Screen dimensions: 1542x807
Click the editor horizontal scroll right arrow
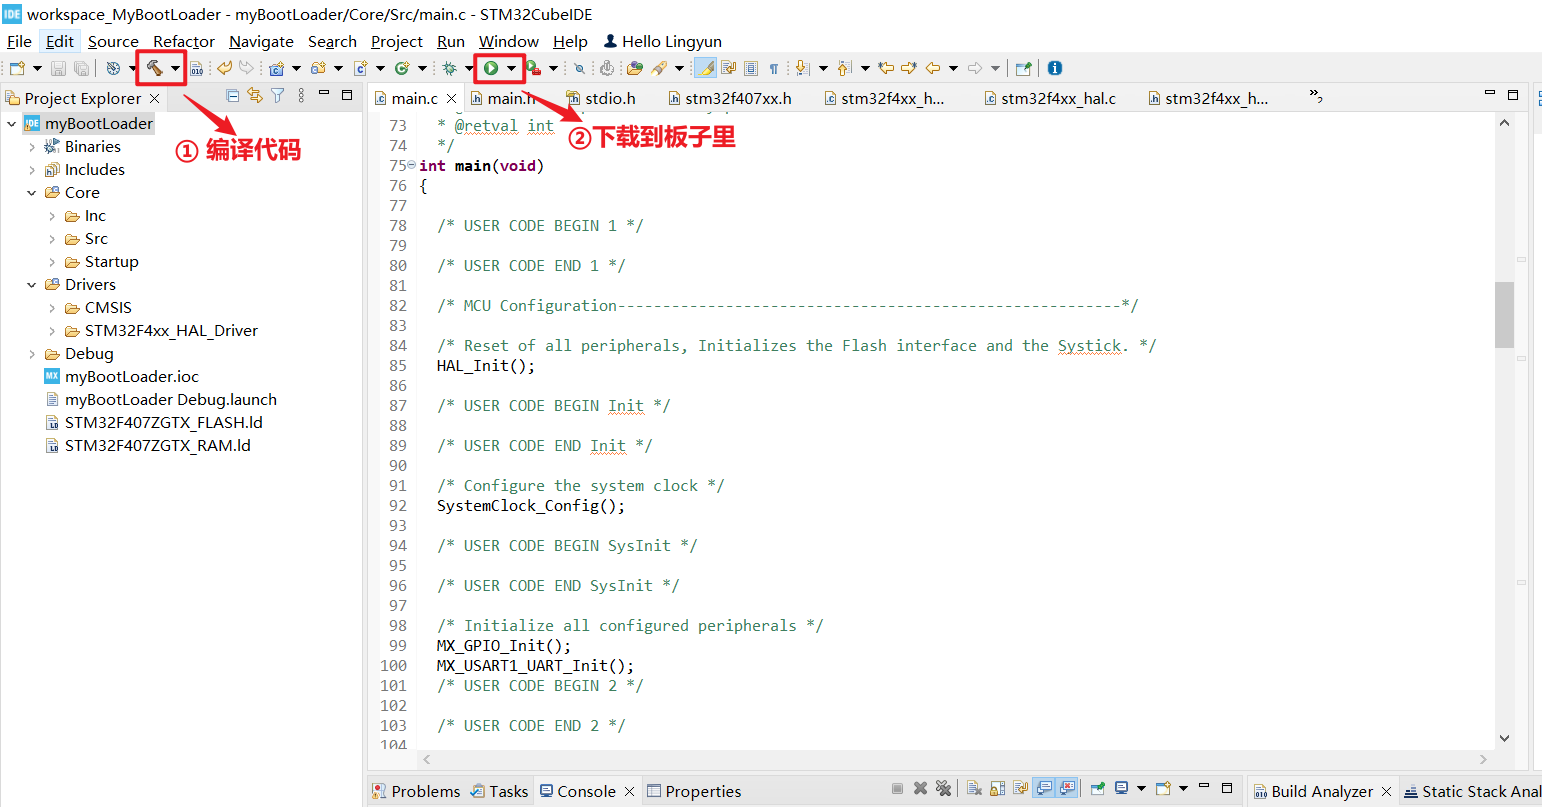1483,759
